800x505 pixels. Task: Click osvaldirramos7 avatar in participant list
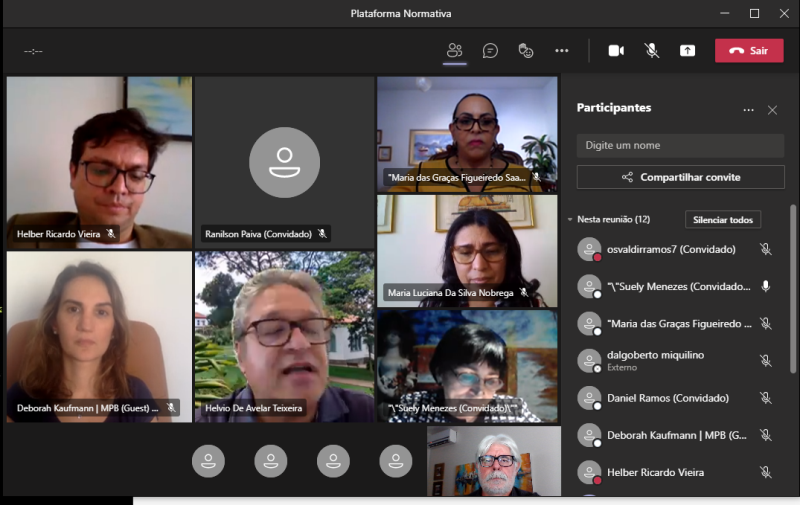click(589, 249)
